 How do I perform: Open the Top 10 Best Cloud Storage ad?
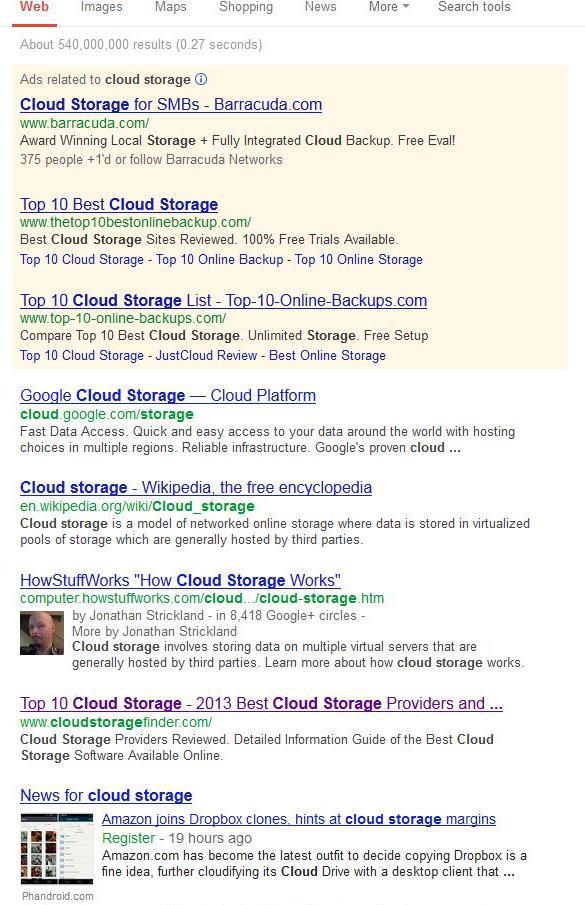click(119, 204)
